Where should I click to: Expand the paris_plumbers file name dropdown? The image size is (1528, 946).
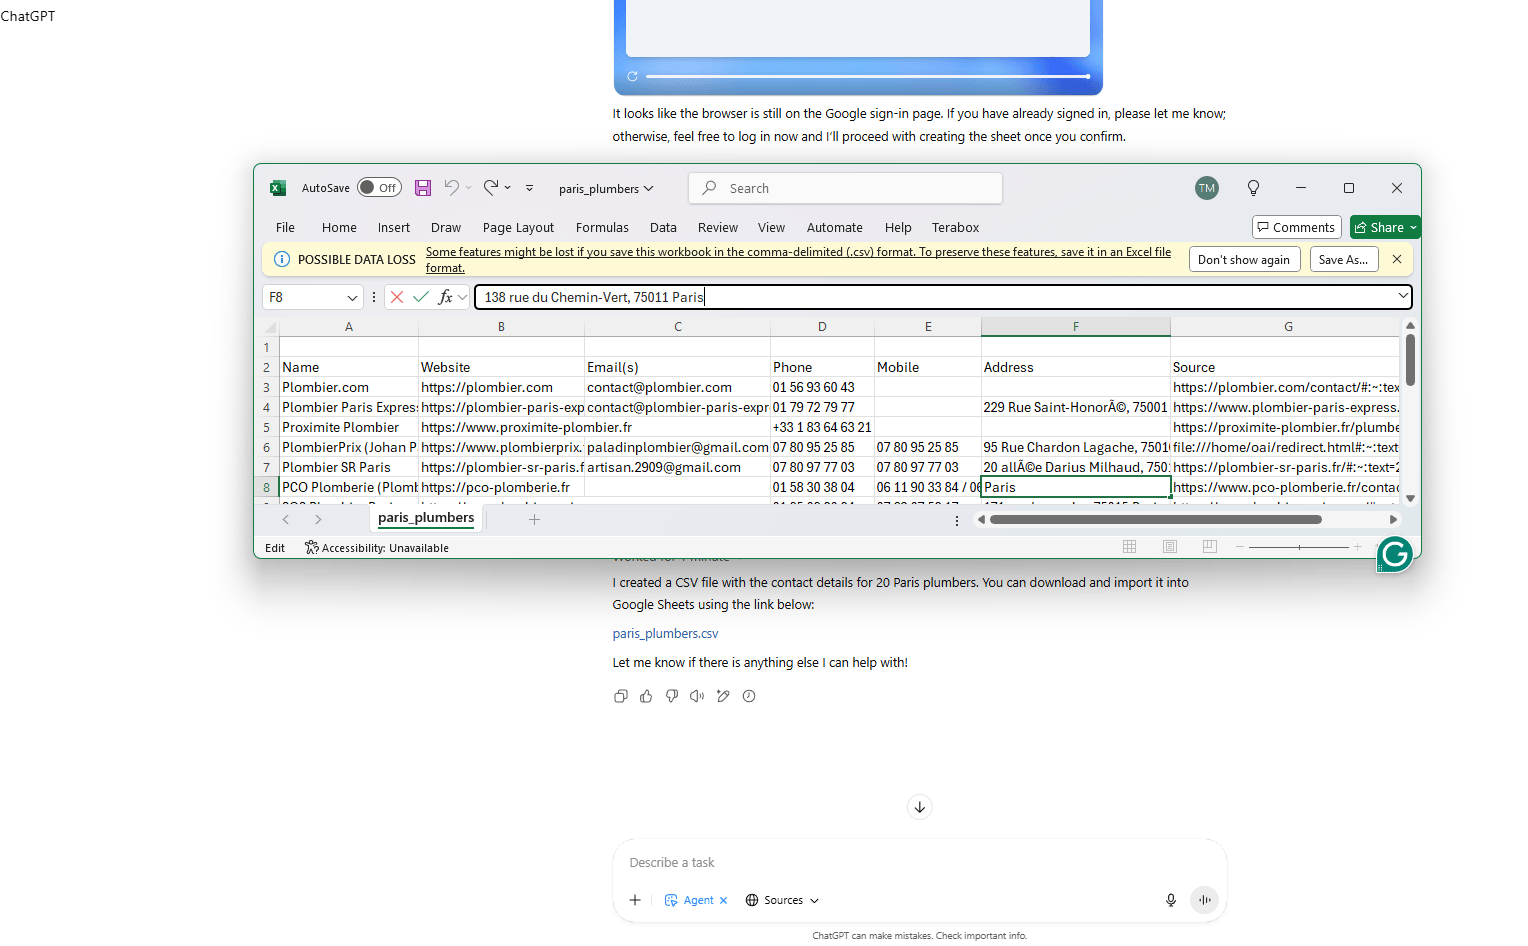click(x=649, y=188)
